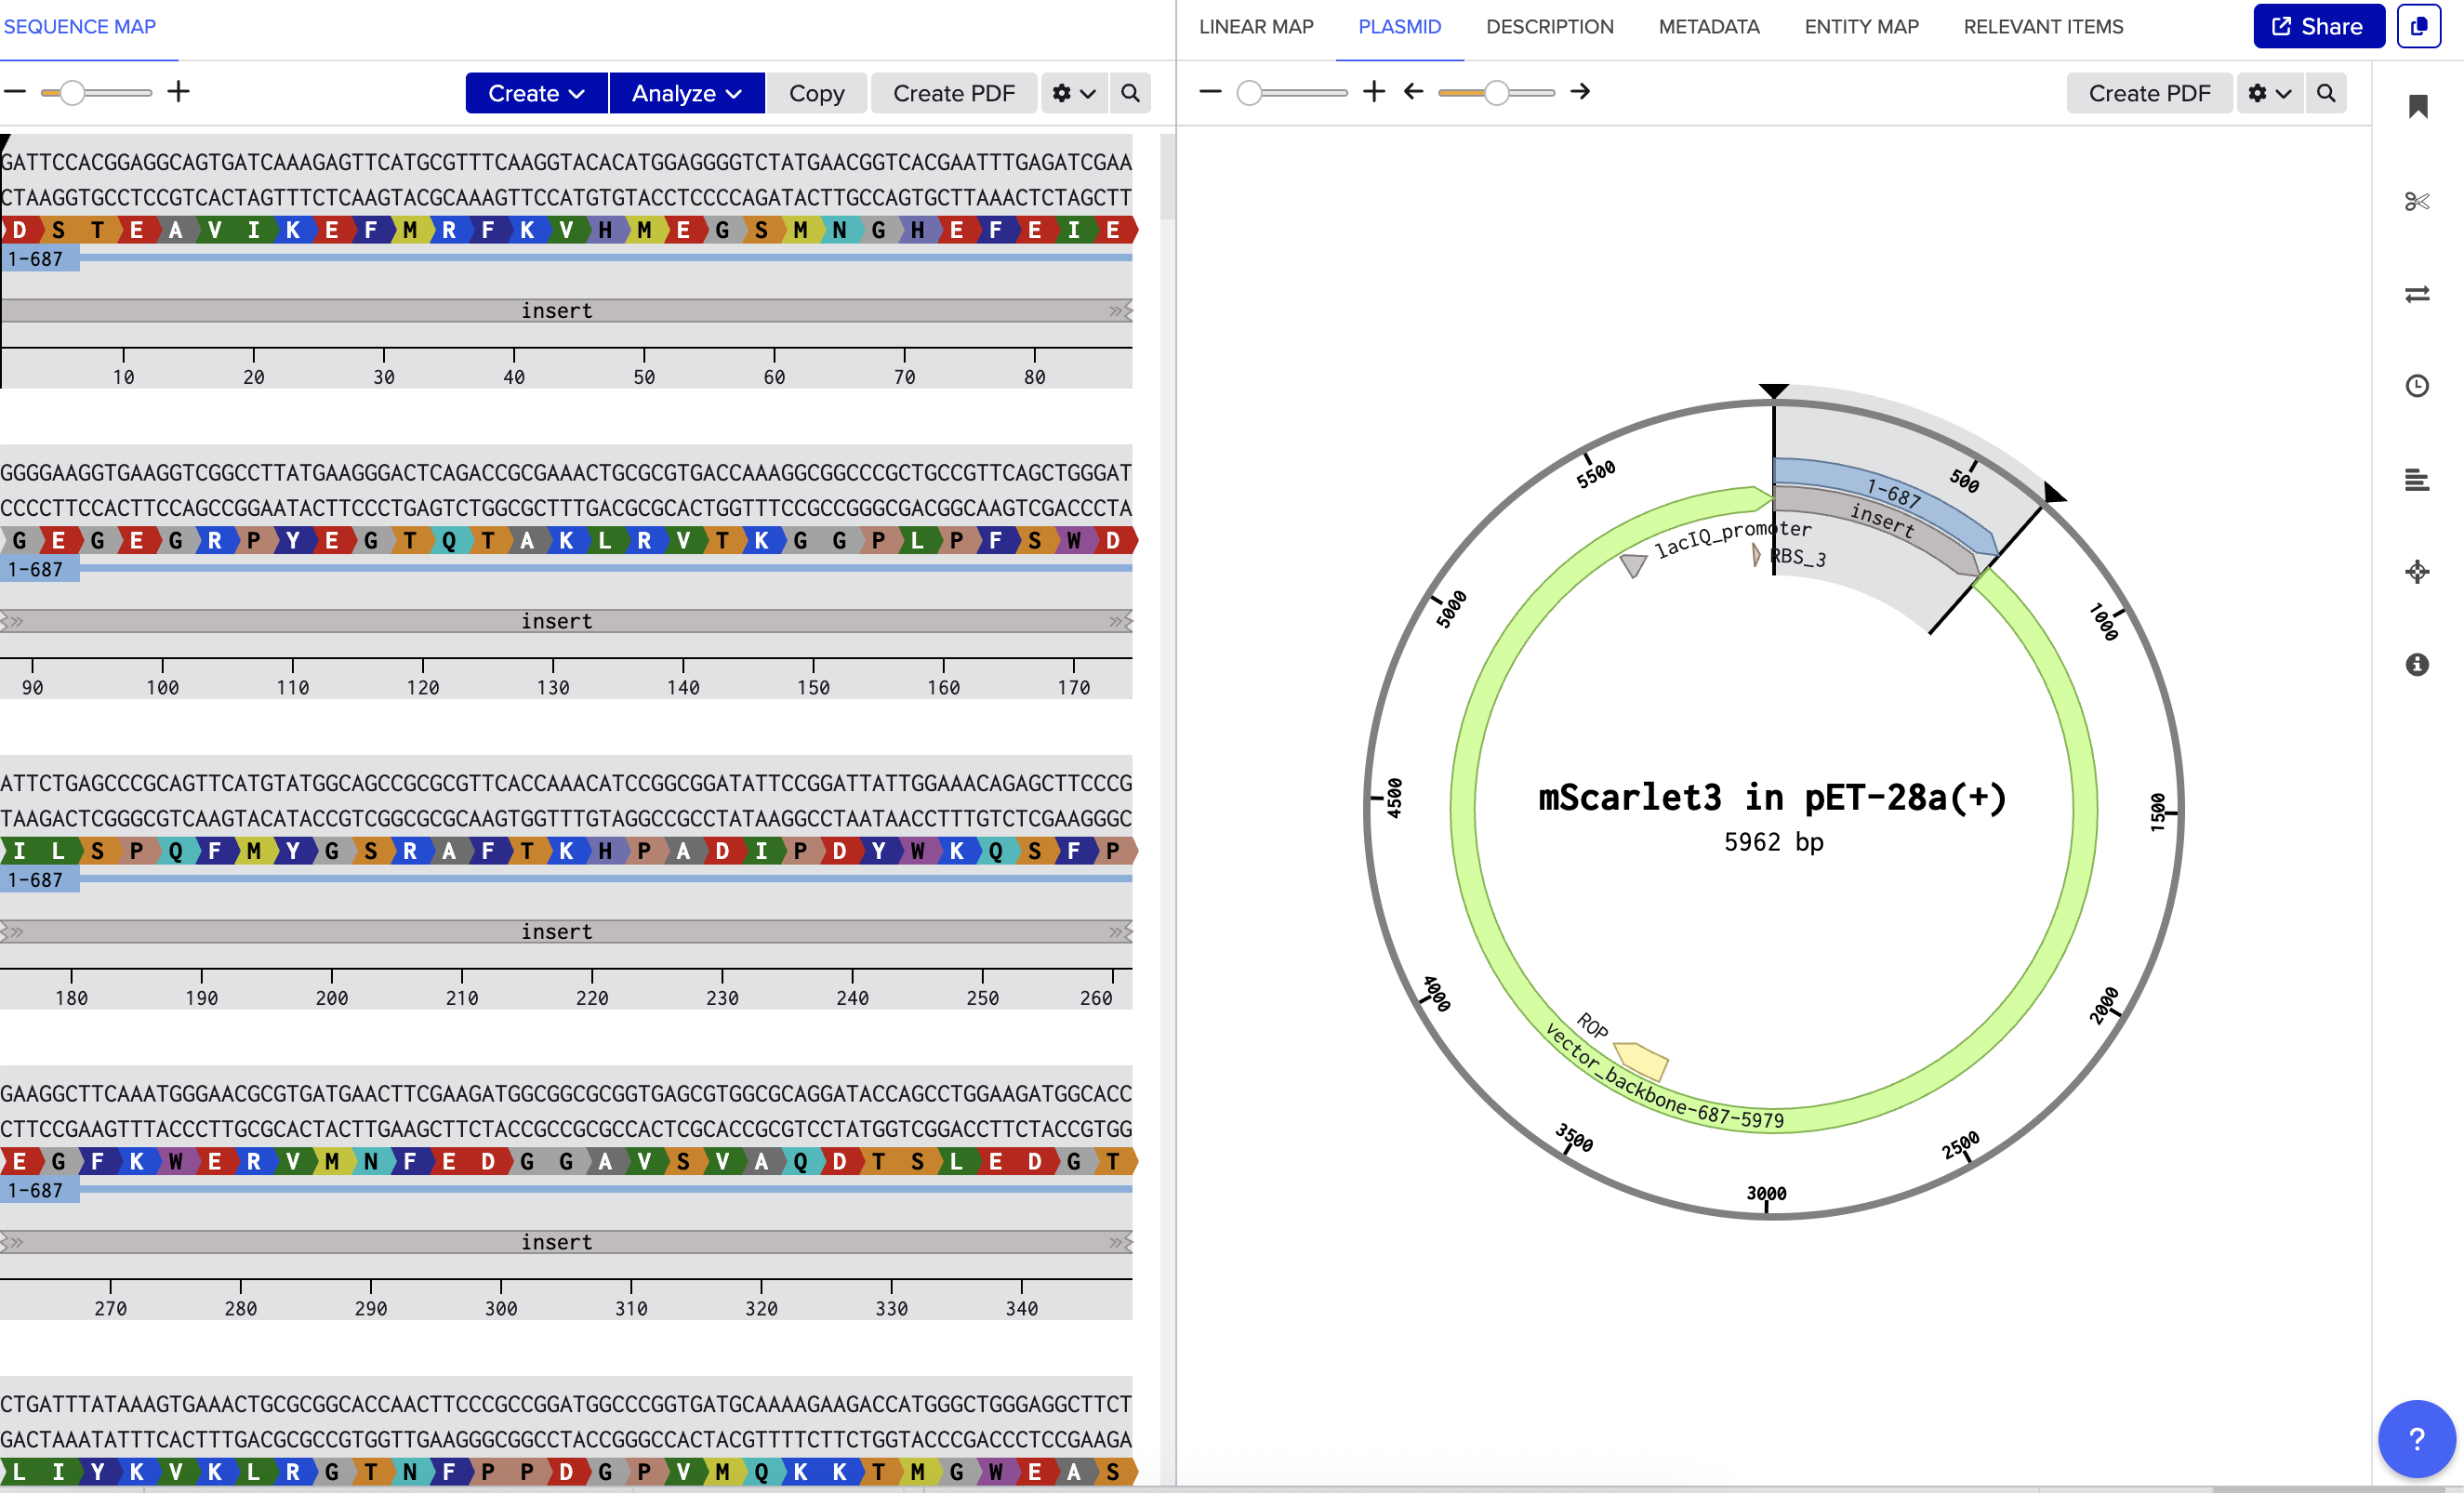Zoom out the sequence map with minus icon
Viewport: 2464px width, 1493px height.
click(x=14, y=92)
